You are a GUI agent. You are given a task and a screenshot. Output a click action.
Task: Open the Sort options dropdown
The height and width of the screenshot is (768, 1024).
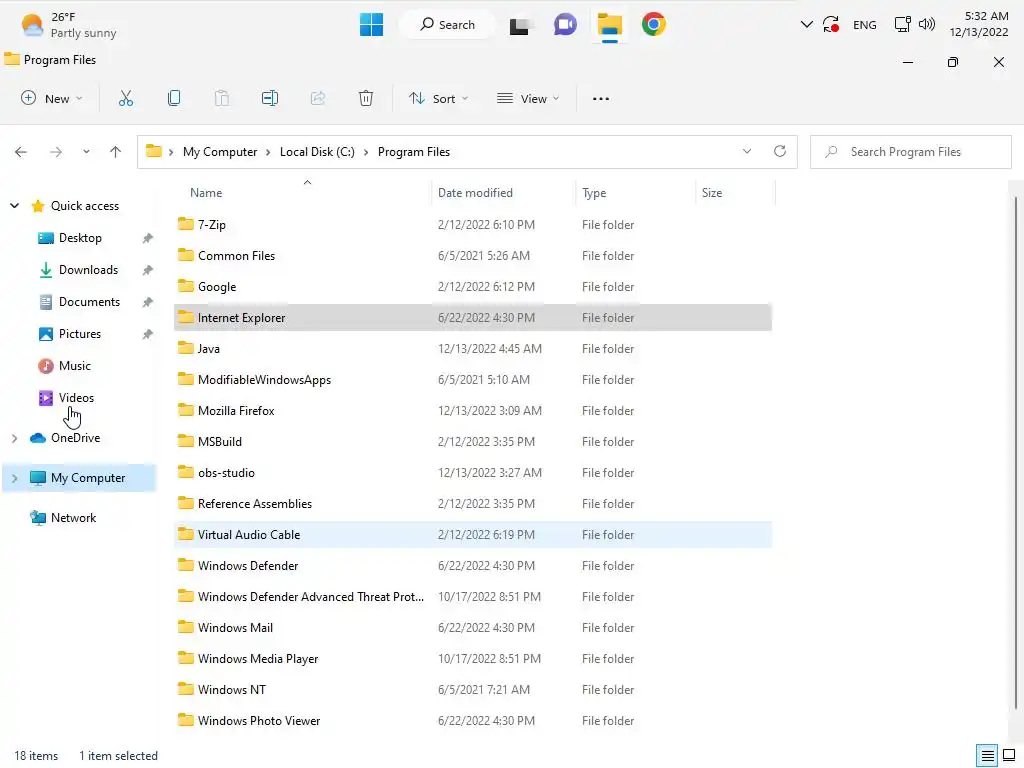click(x=439, y=99)
